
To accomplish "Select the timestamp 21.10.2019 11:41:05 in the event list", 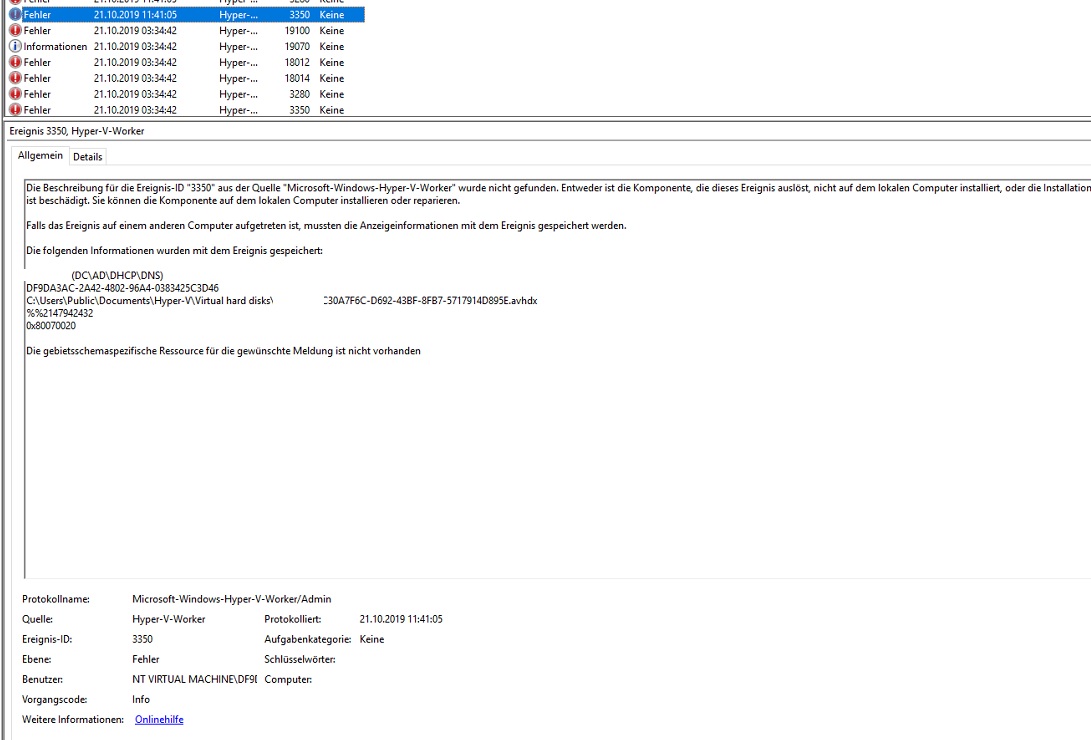I will click(135, 15).
